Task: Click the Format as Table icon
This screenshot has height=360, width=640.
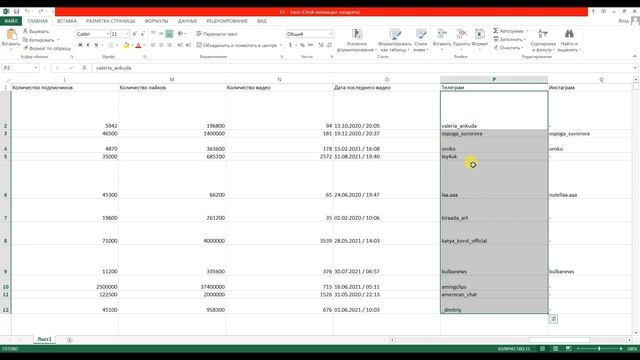Action: [x=395, y=34]
